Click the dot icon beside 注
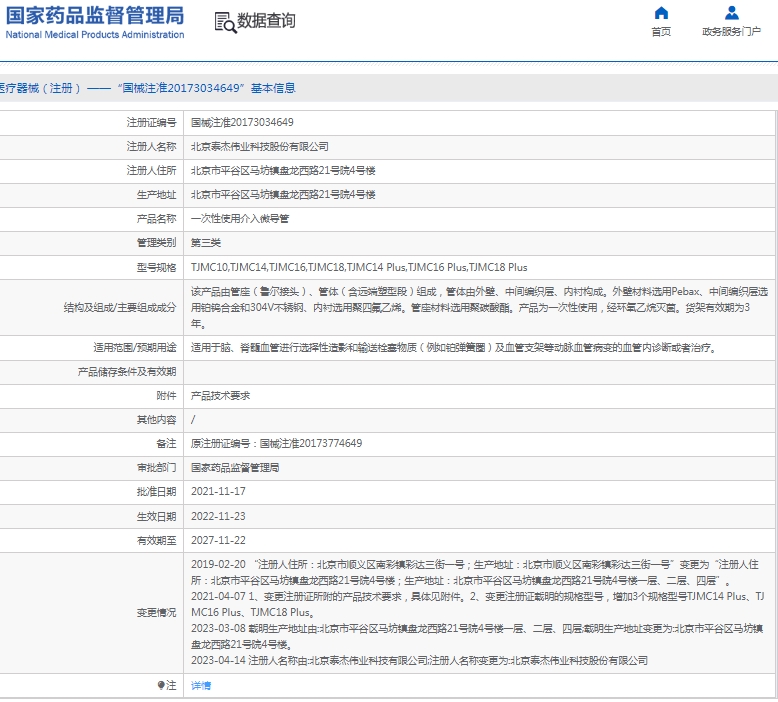The width and height of the screenshot is (778, 702). 160,686
